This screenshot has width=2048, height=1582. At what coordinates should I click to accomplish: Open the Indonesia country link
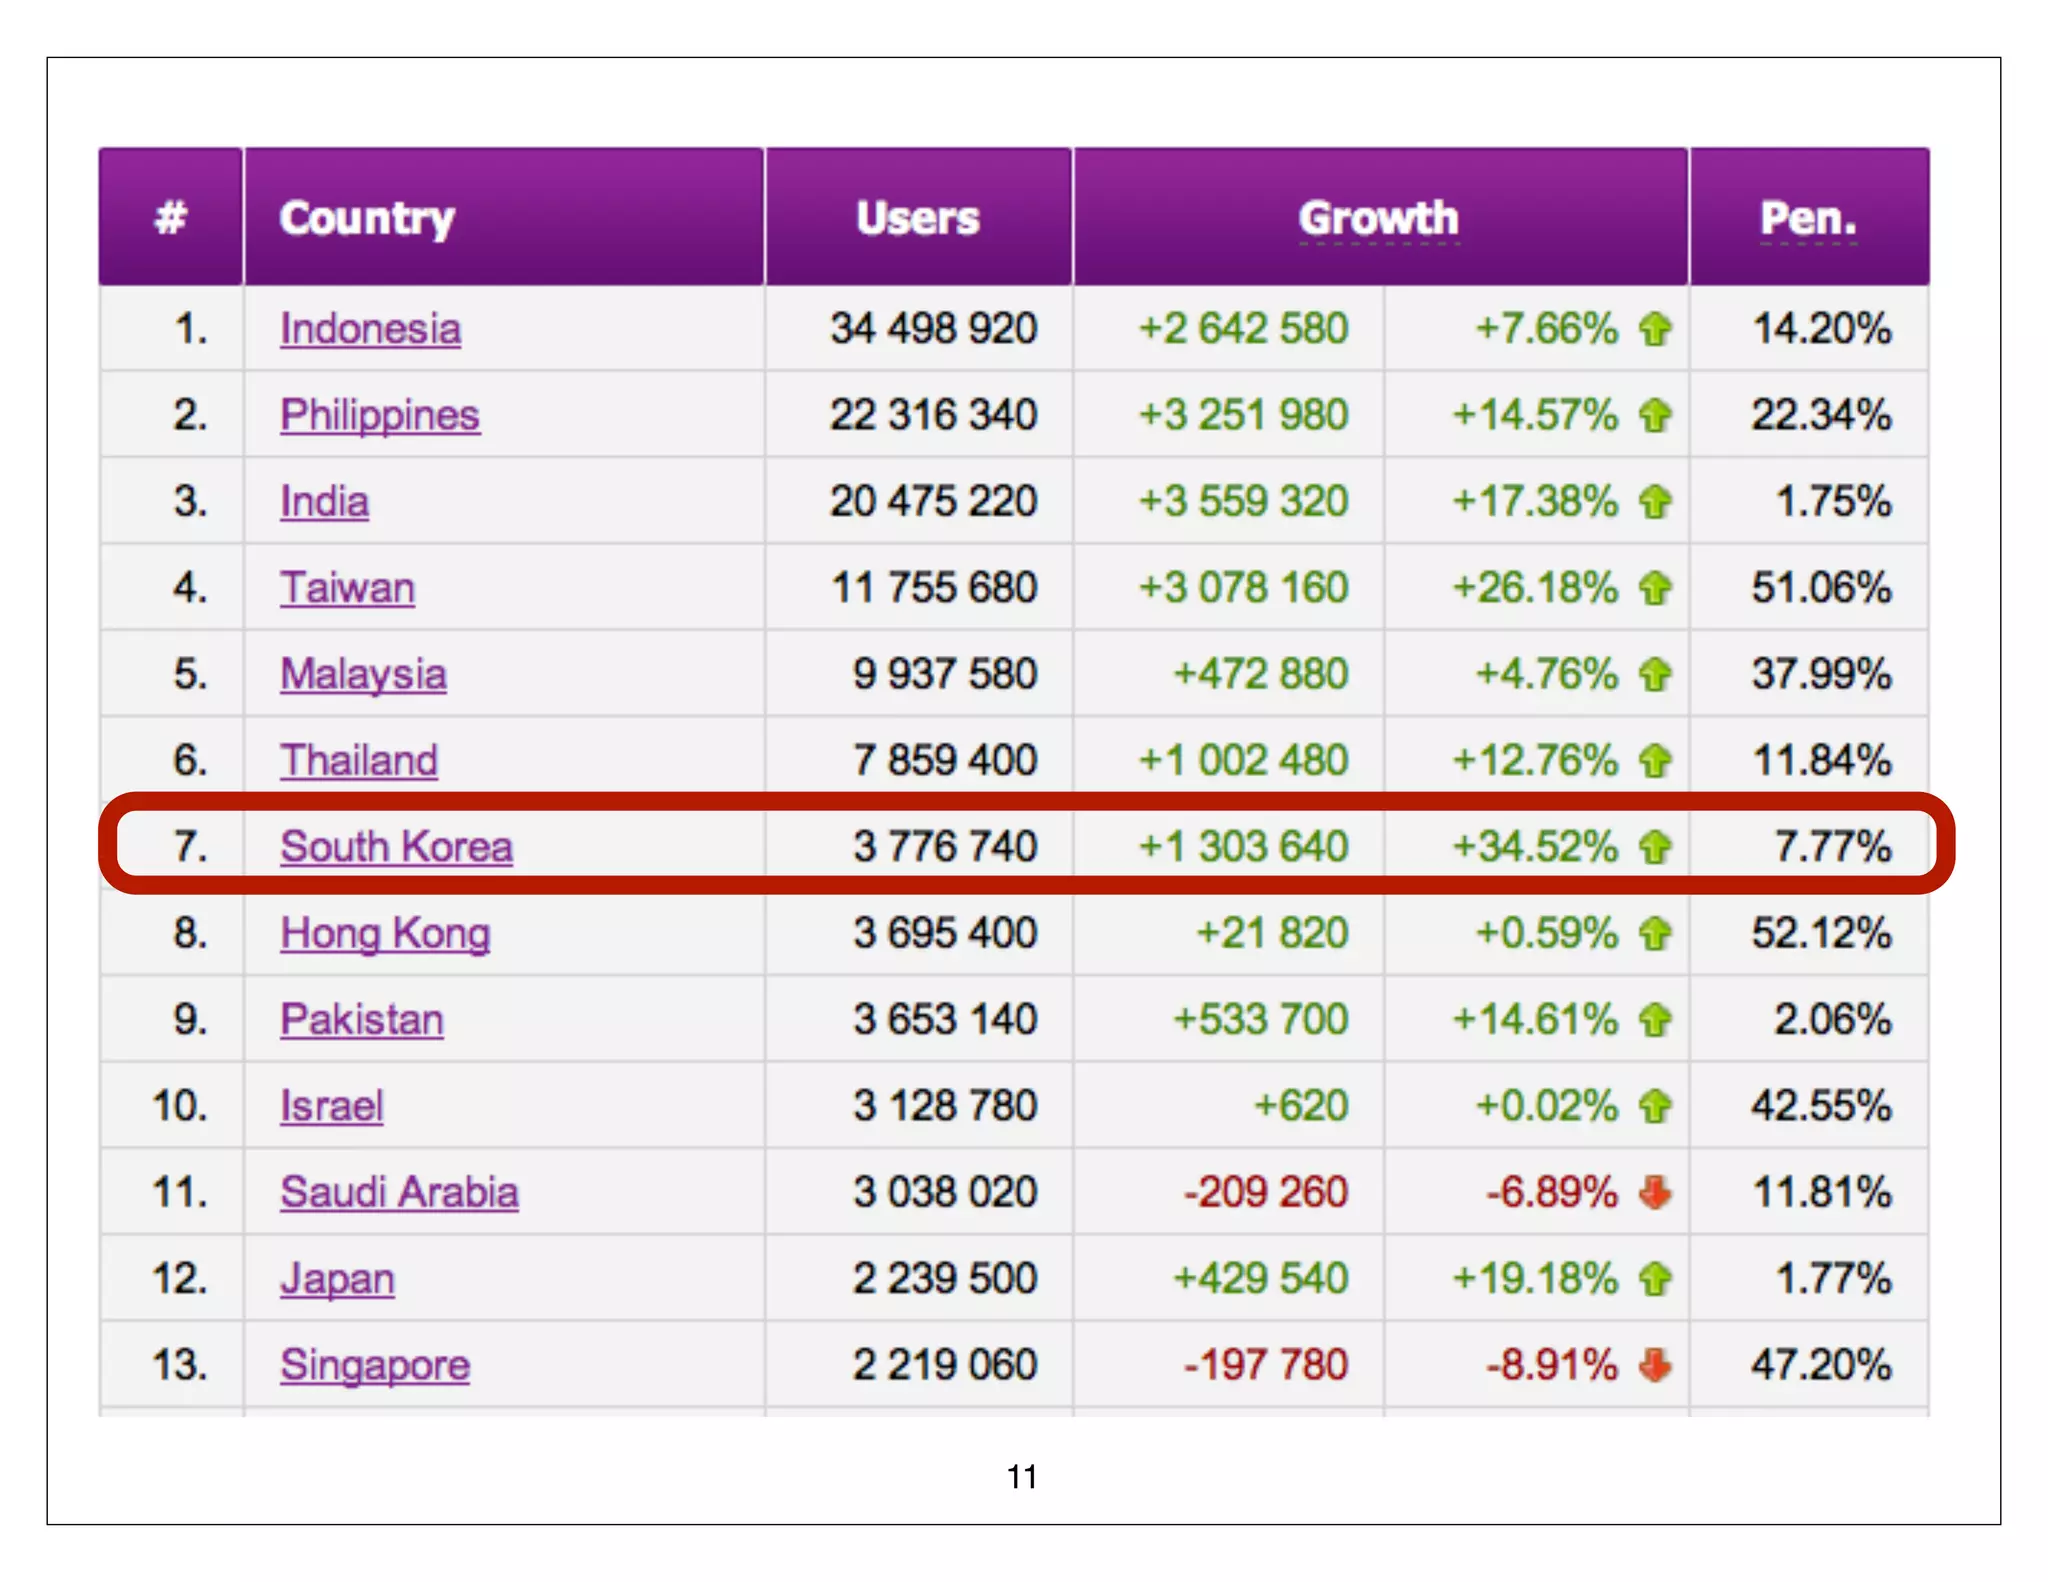(370, 329)
